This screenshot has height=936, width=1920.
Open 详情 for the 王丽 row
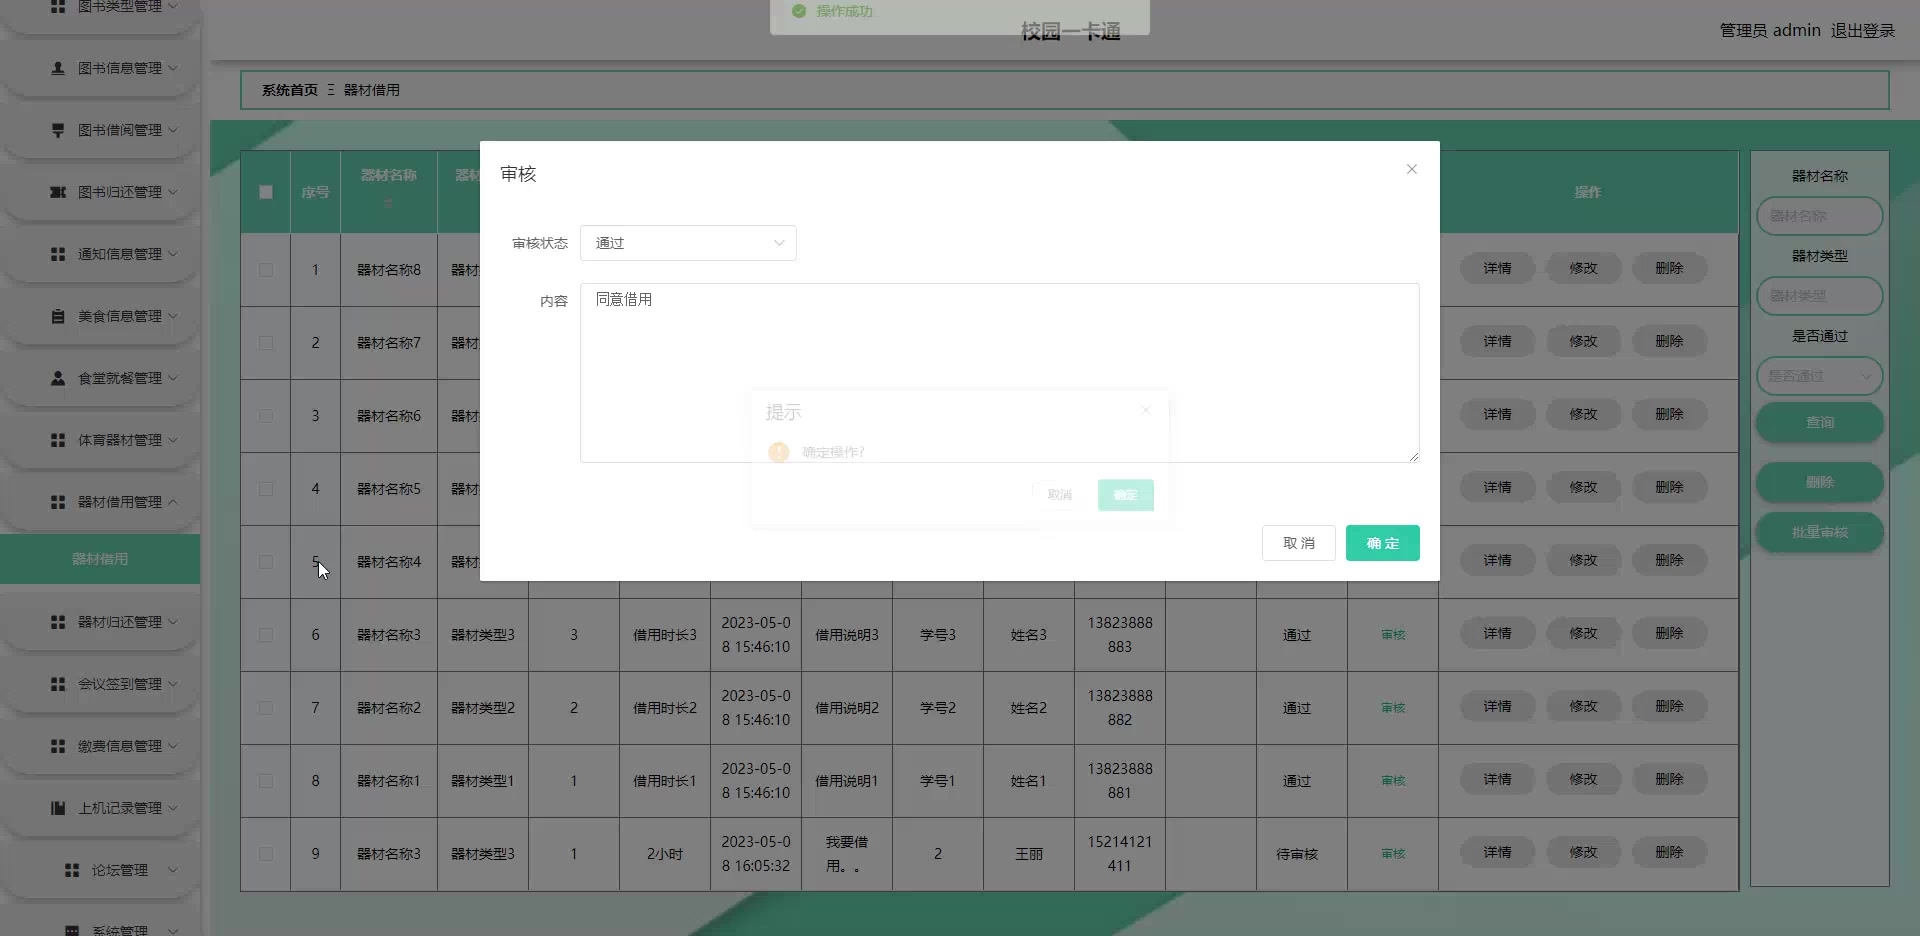[1497, 852]
